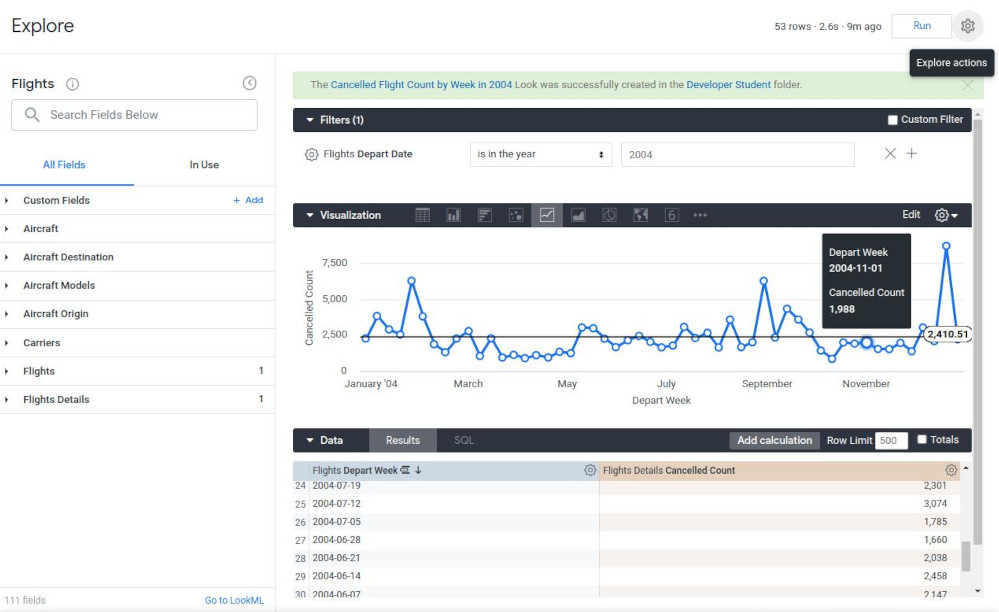Select the Single value visualization icon
This screenshot has height=612, width=999.
[x=672, y=215]
